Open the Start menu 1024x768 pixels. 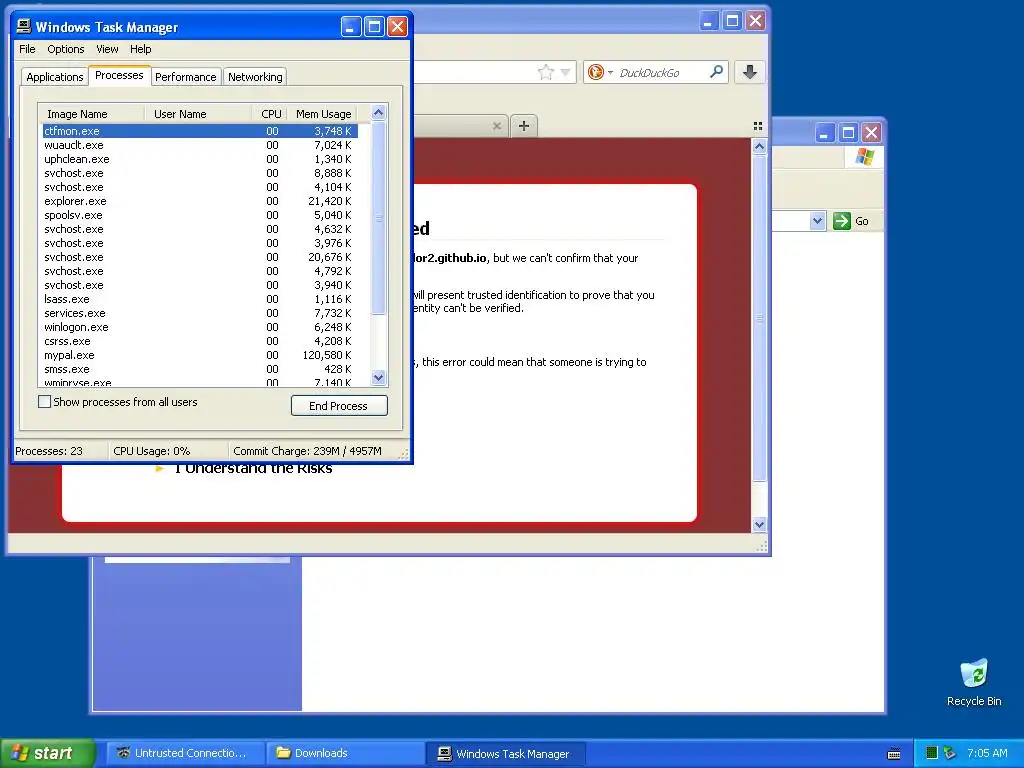[47, 753]
